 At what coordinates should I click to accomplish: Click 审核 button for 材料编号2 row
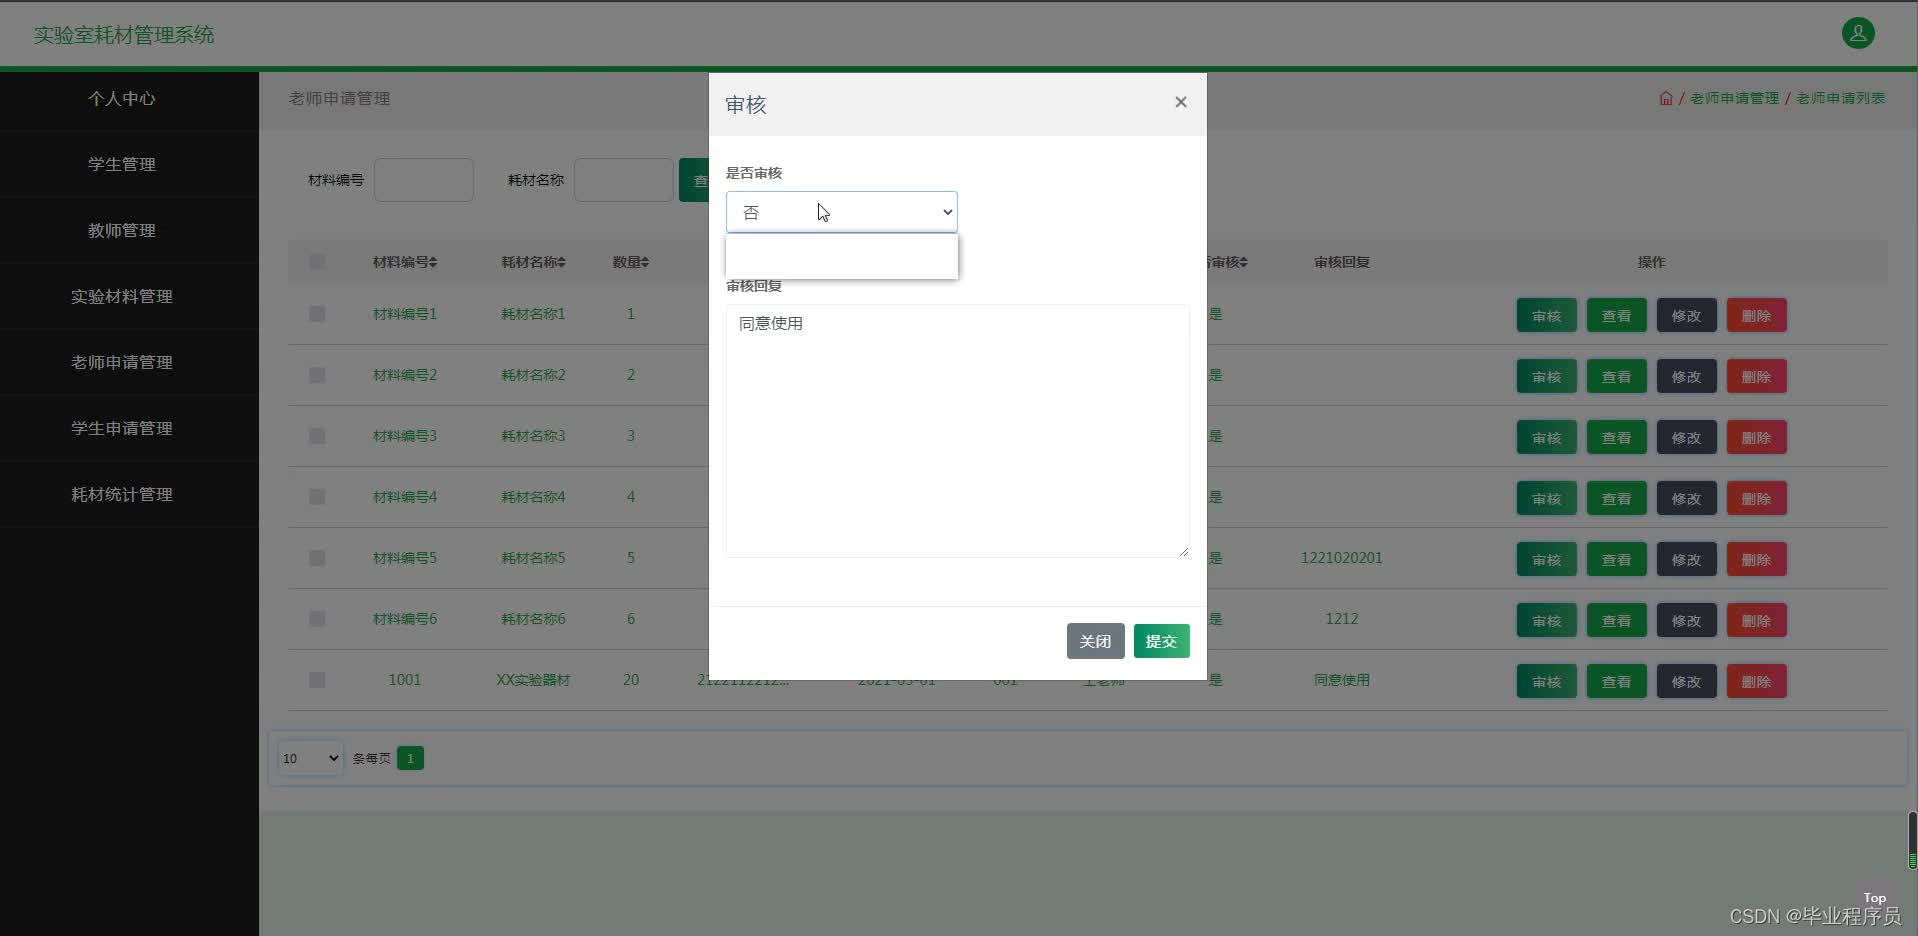1546,376
